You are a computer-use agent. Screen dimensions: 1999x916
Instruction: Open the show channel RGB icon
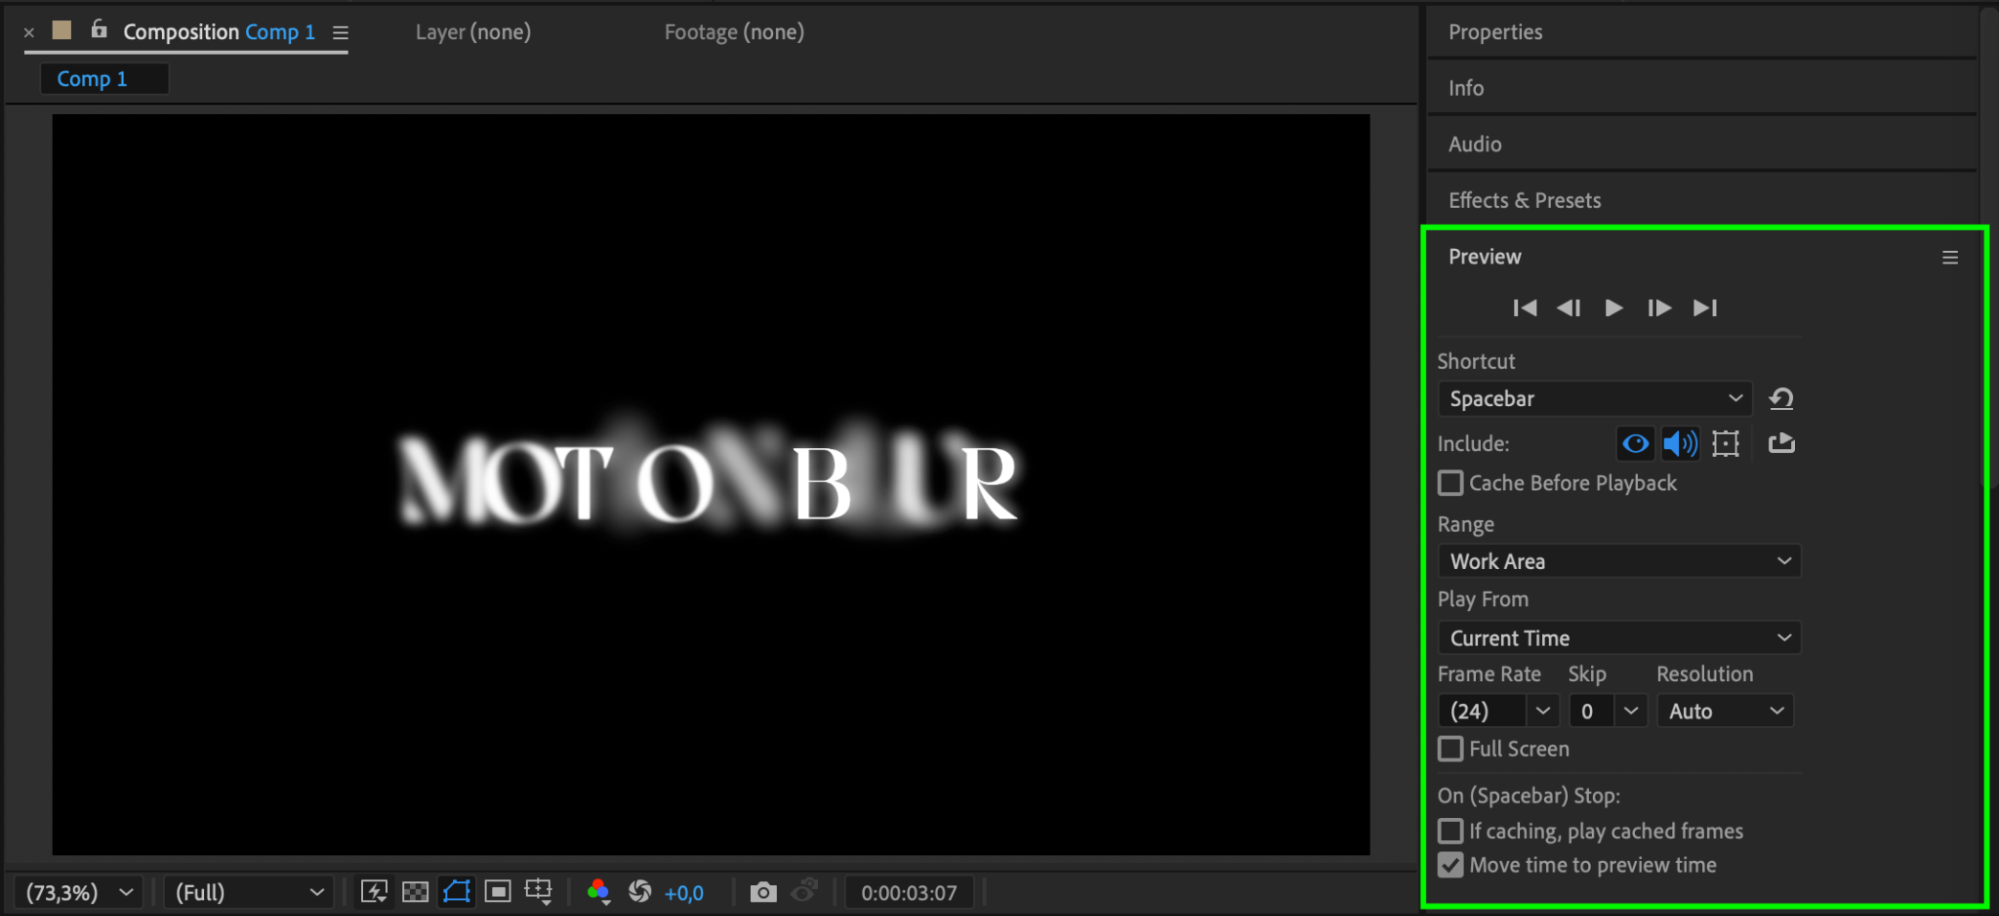coord(599,892)
